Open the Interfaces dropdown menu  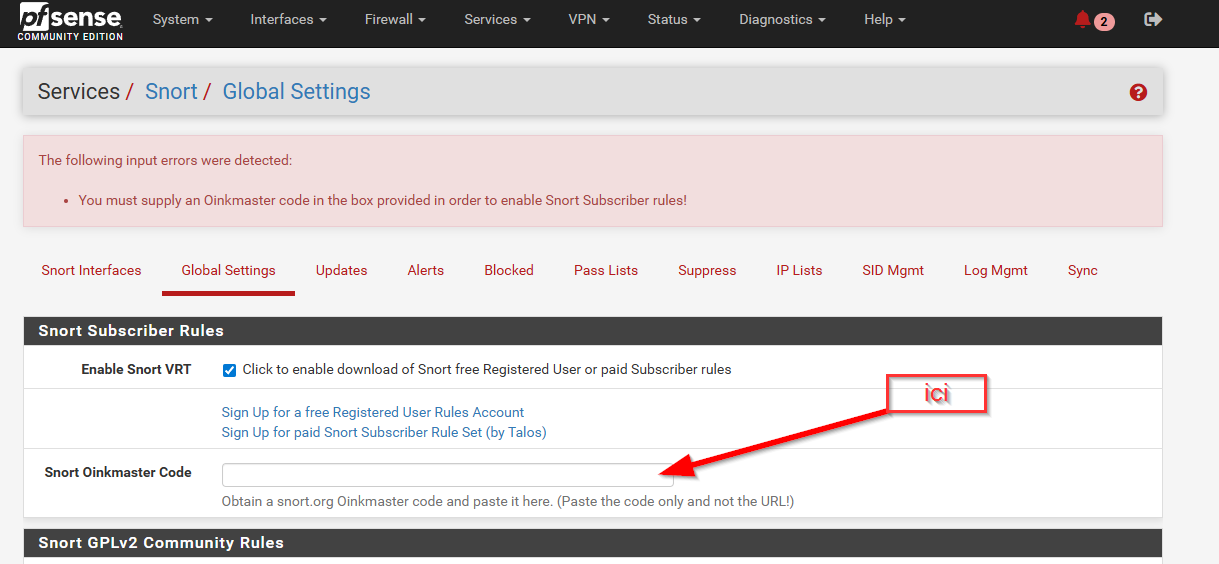pyautogui.click(x=288, y=20)
